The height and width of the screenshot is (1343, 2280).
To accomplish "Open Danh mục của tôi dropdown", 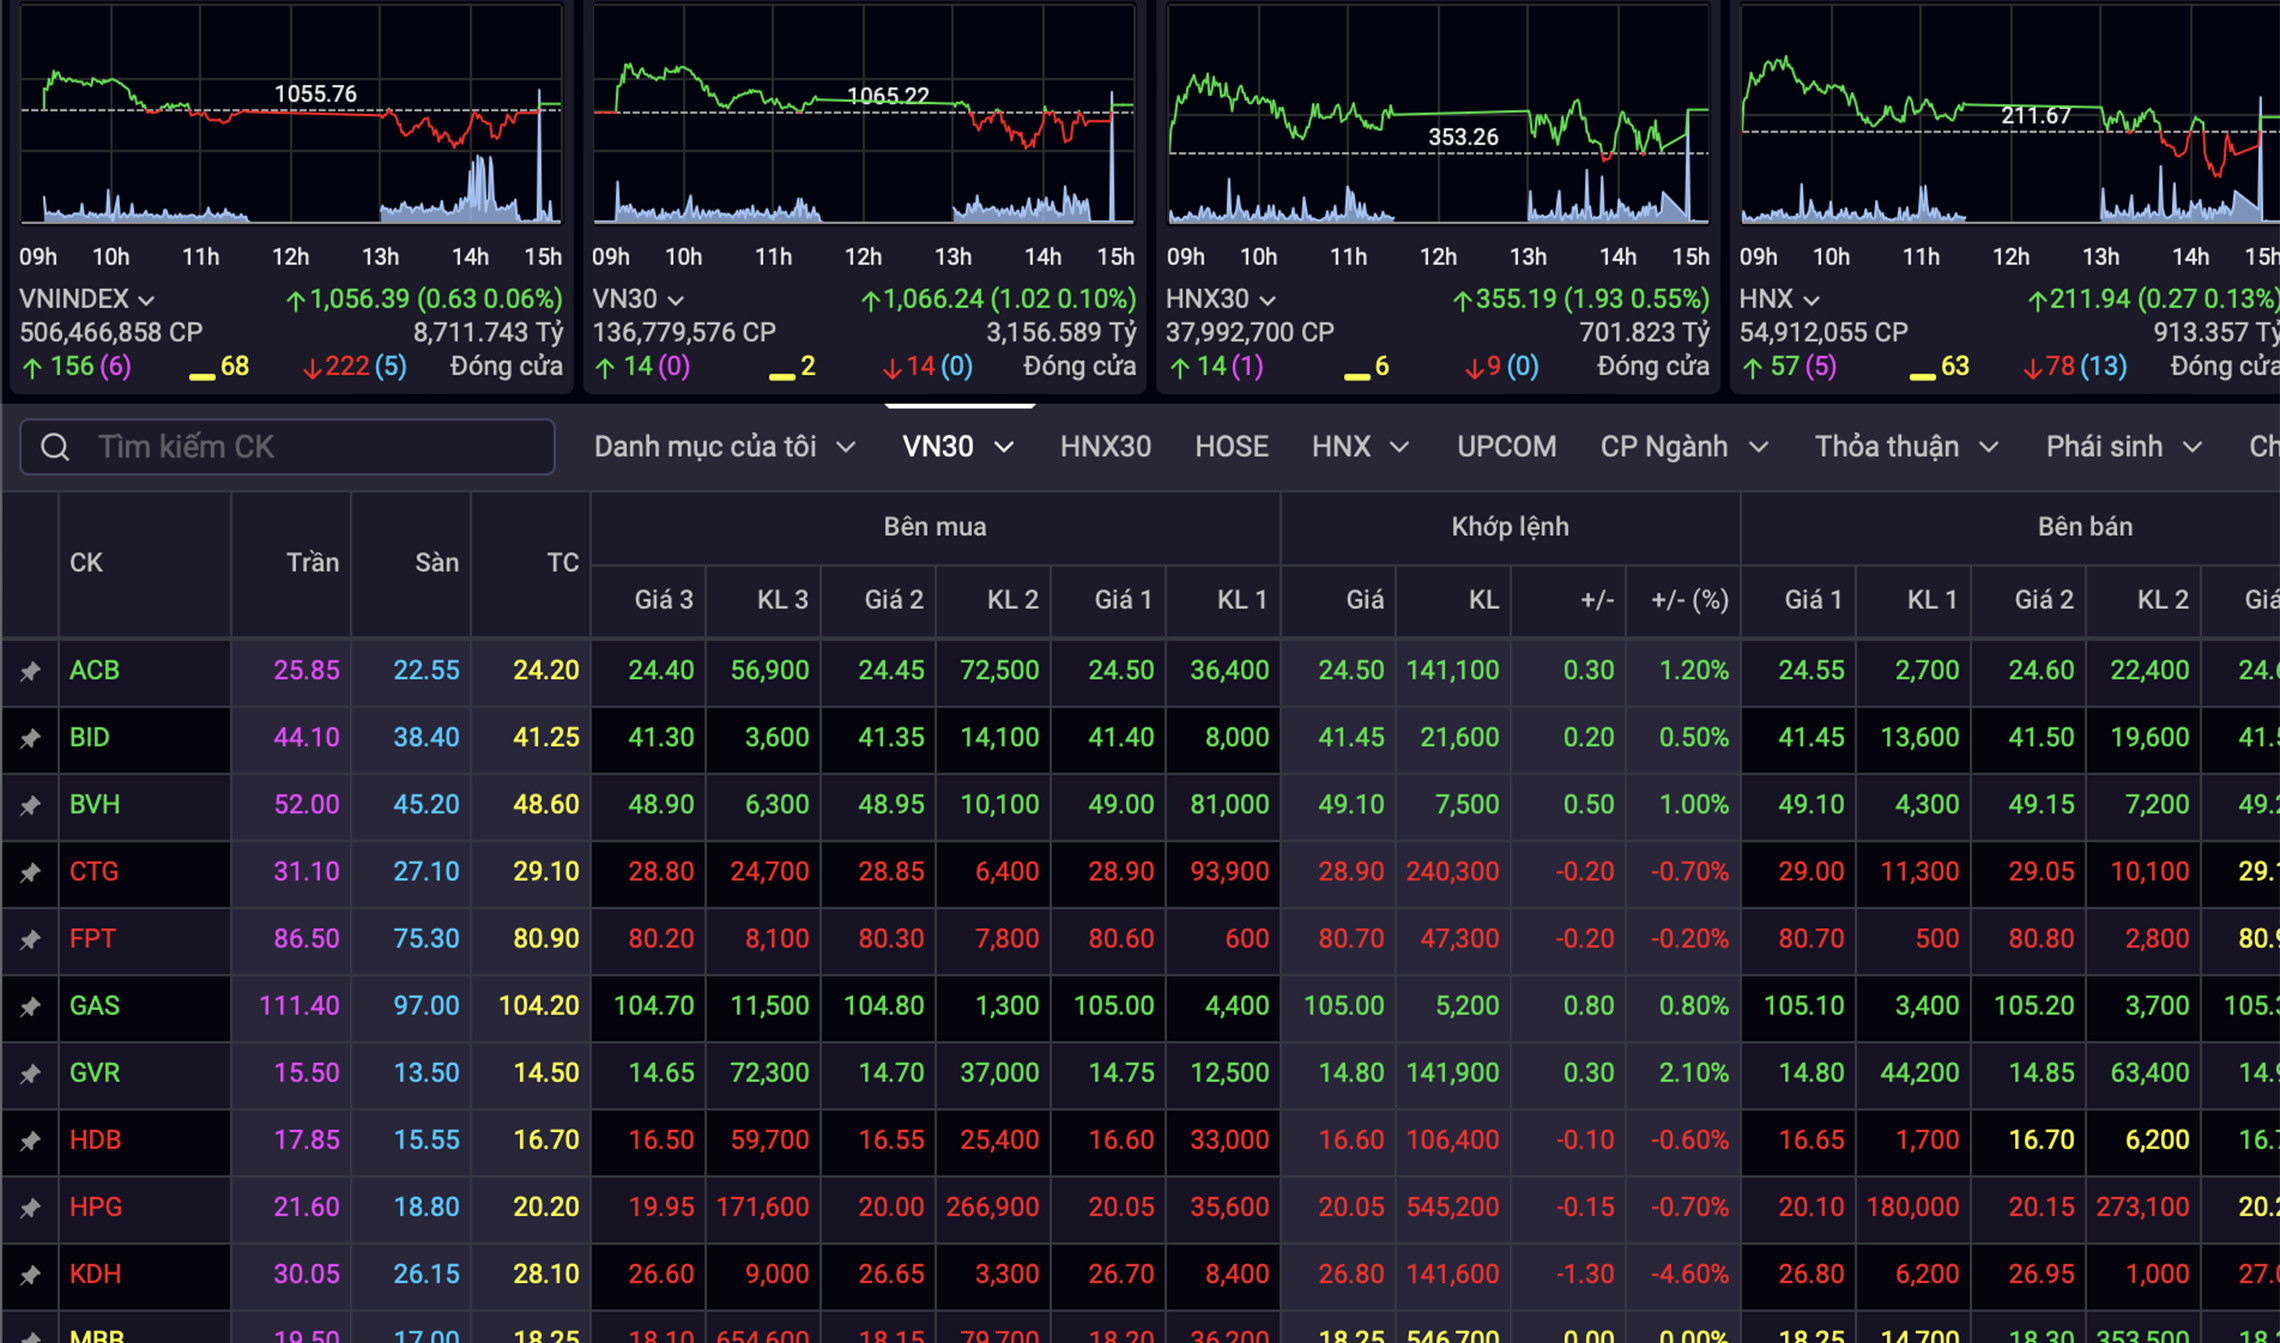I will pyautogui.click(x=724, y=447).
